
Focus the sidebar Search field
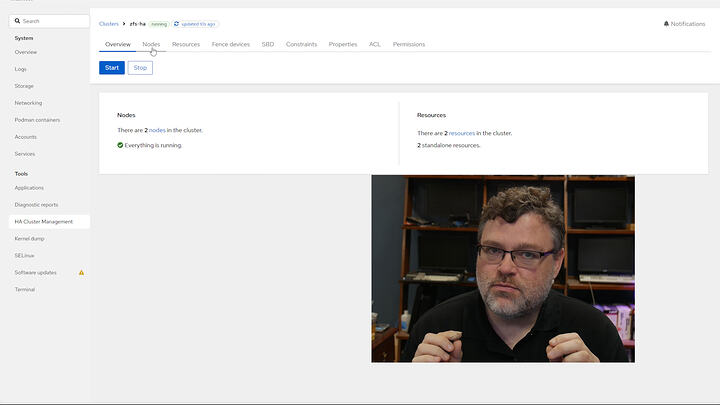pos(49,21)
